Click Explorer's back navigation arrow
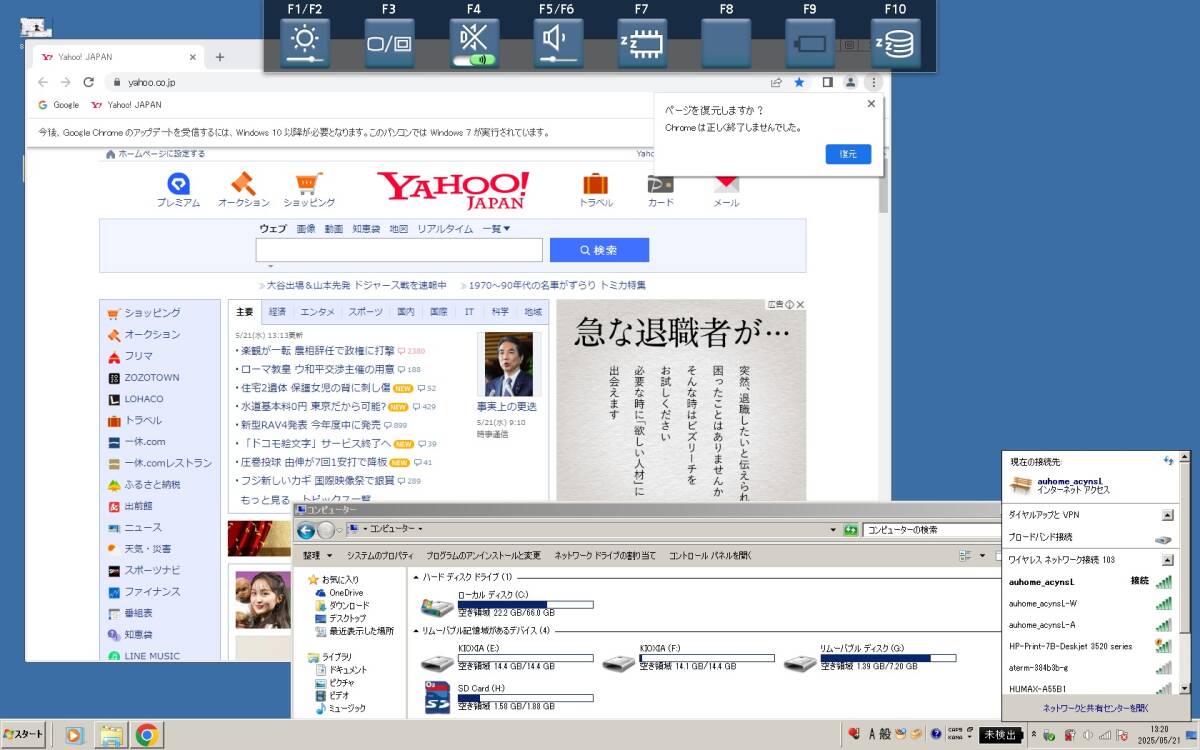Image resolution: width=1200 pixels, height=750 pixels. point(306,530)
